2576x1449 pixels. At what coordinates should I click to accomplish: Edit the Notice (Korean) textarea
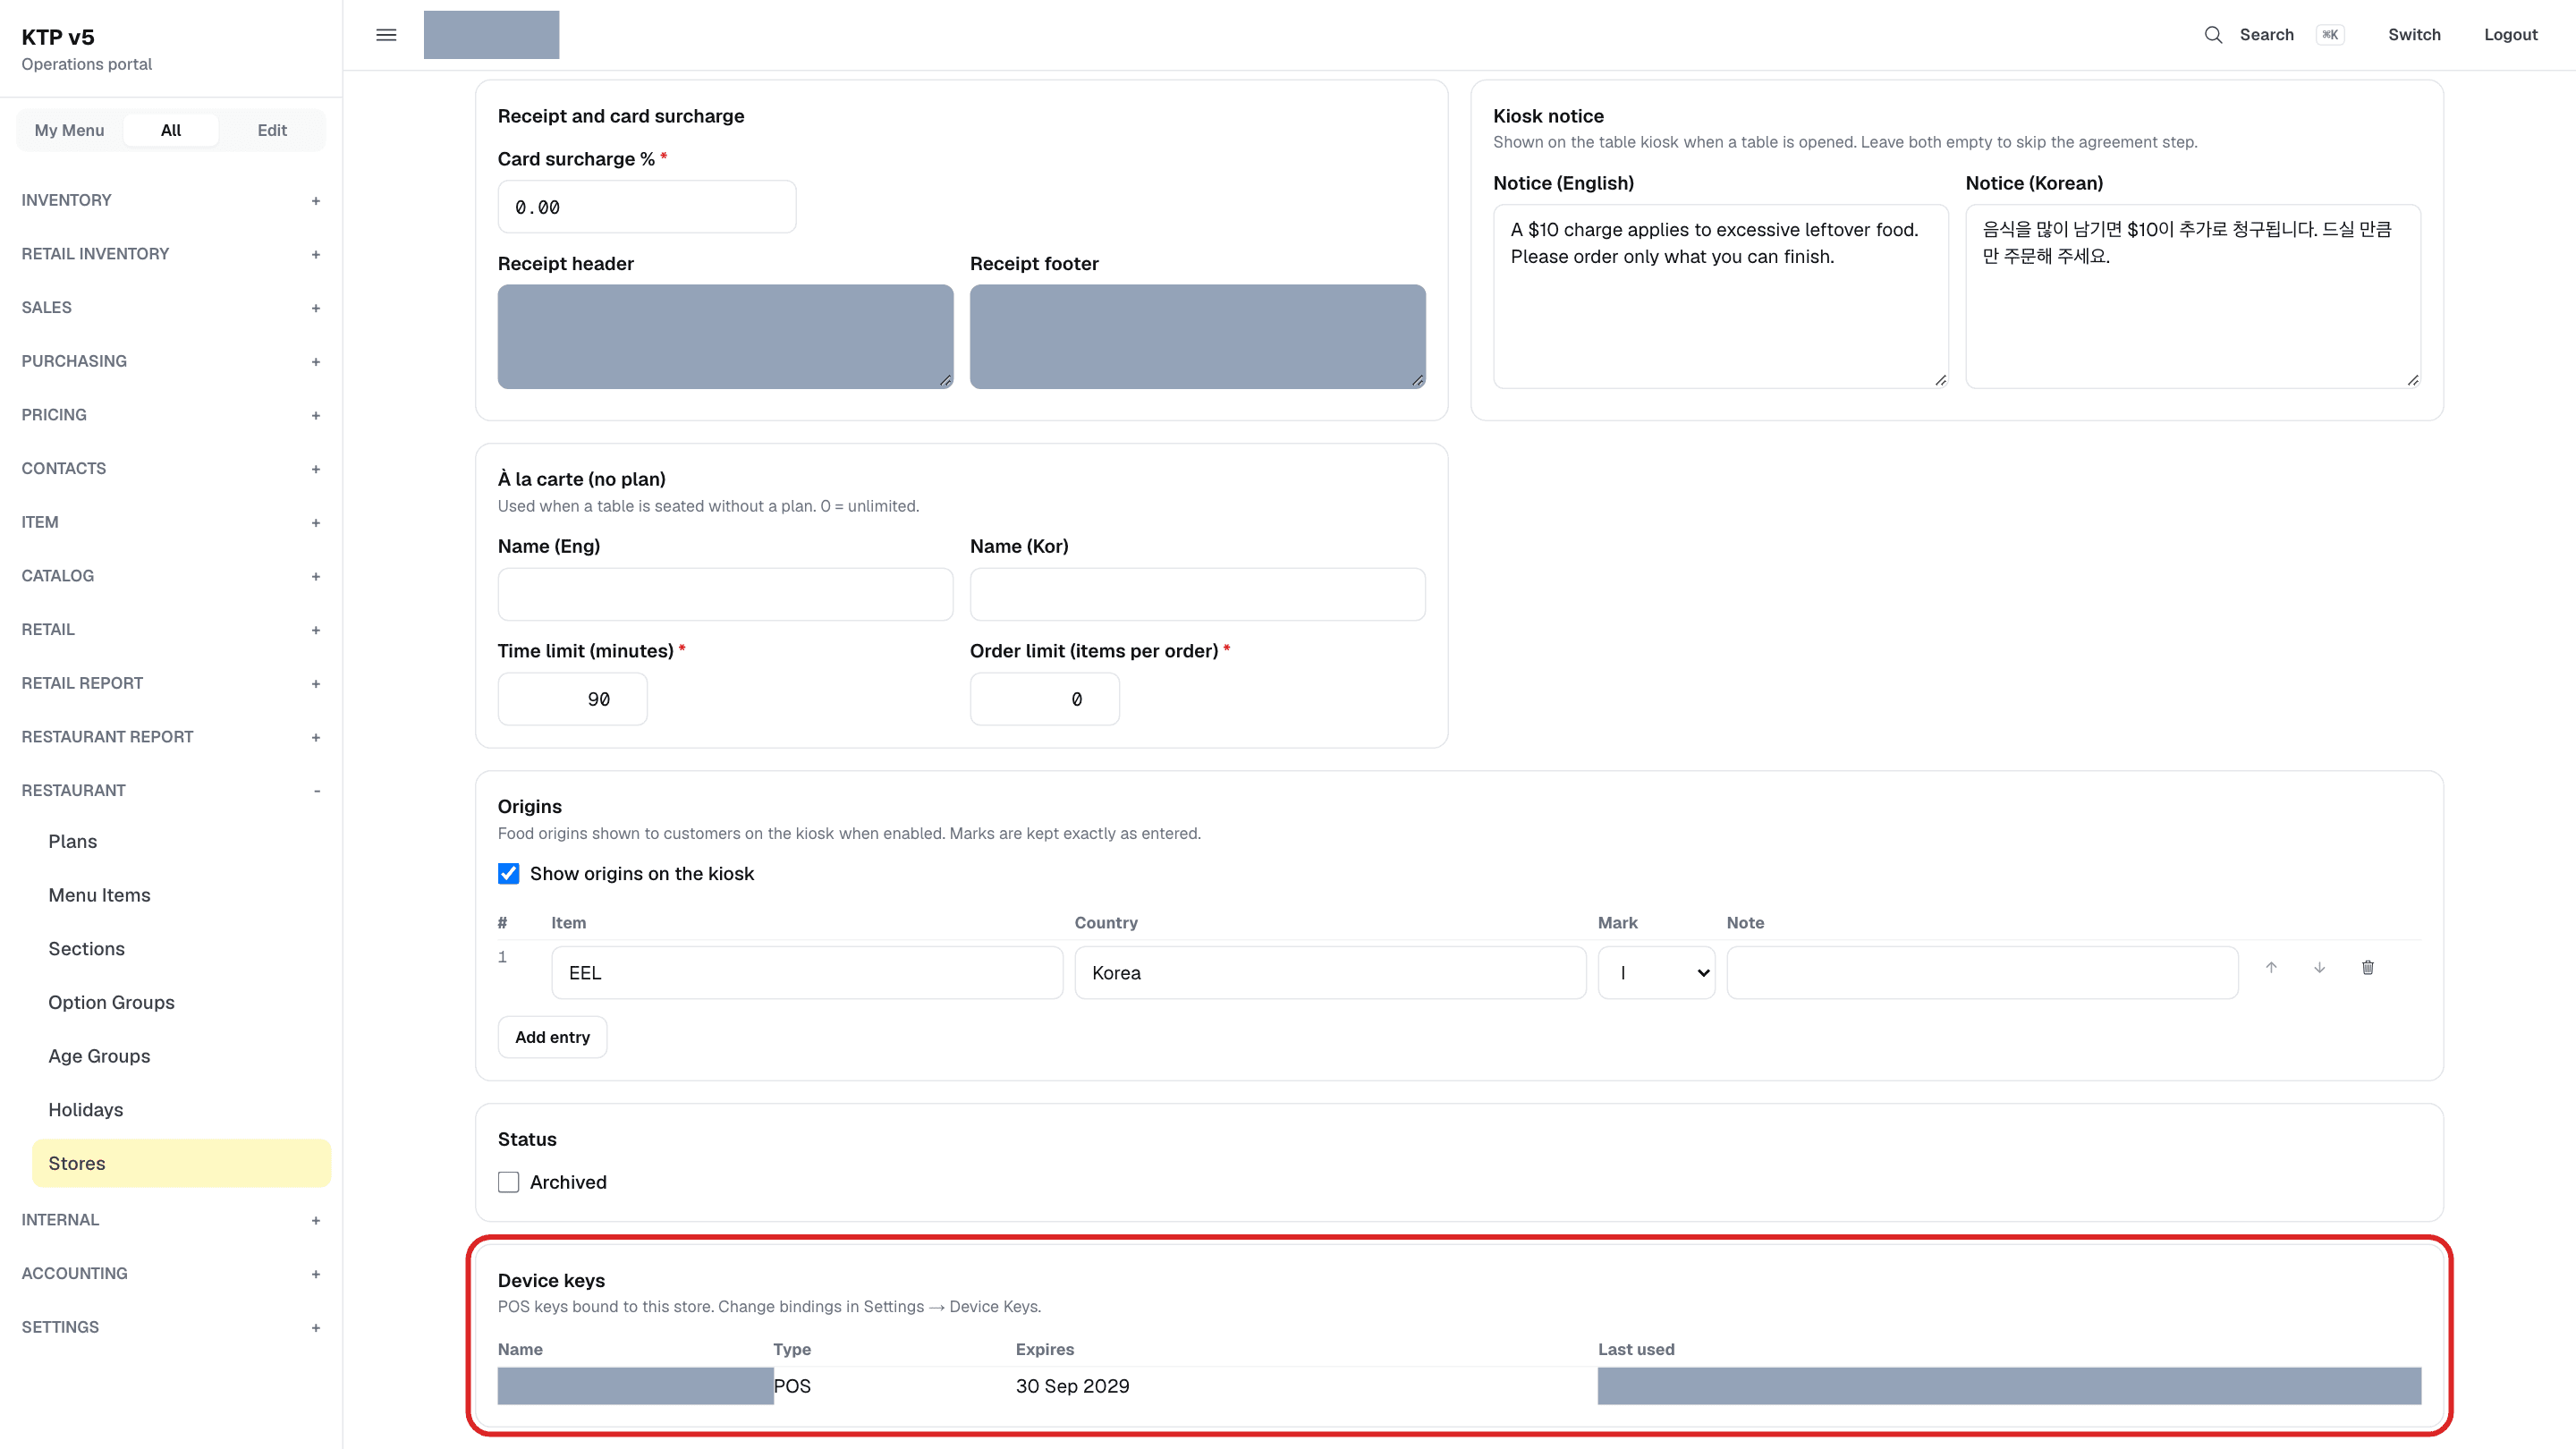pyautogui.click(x=2192, y=296)
